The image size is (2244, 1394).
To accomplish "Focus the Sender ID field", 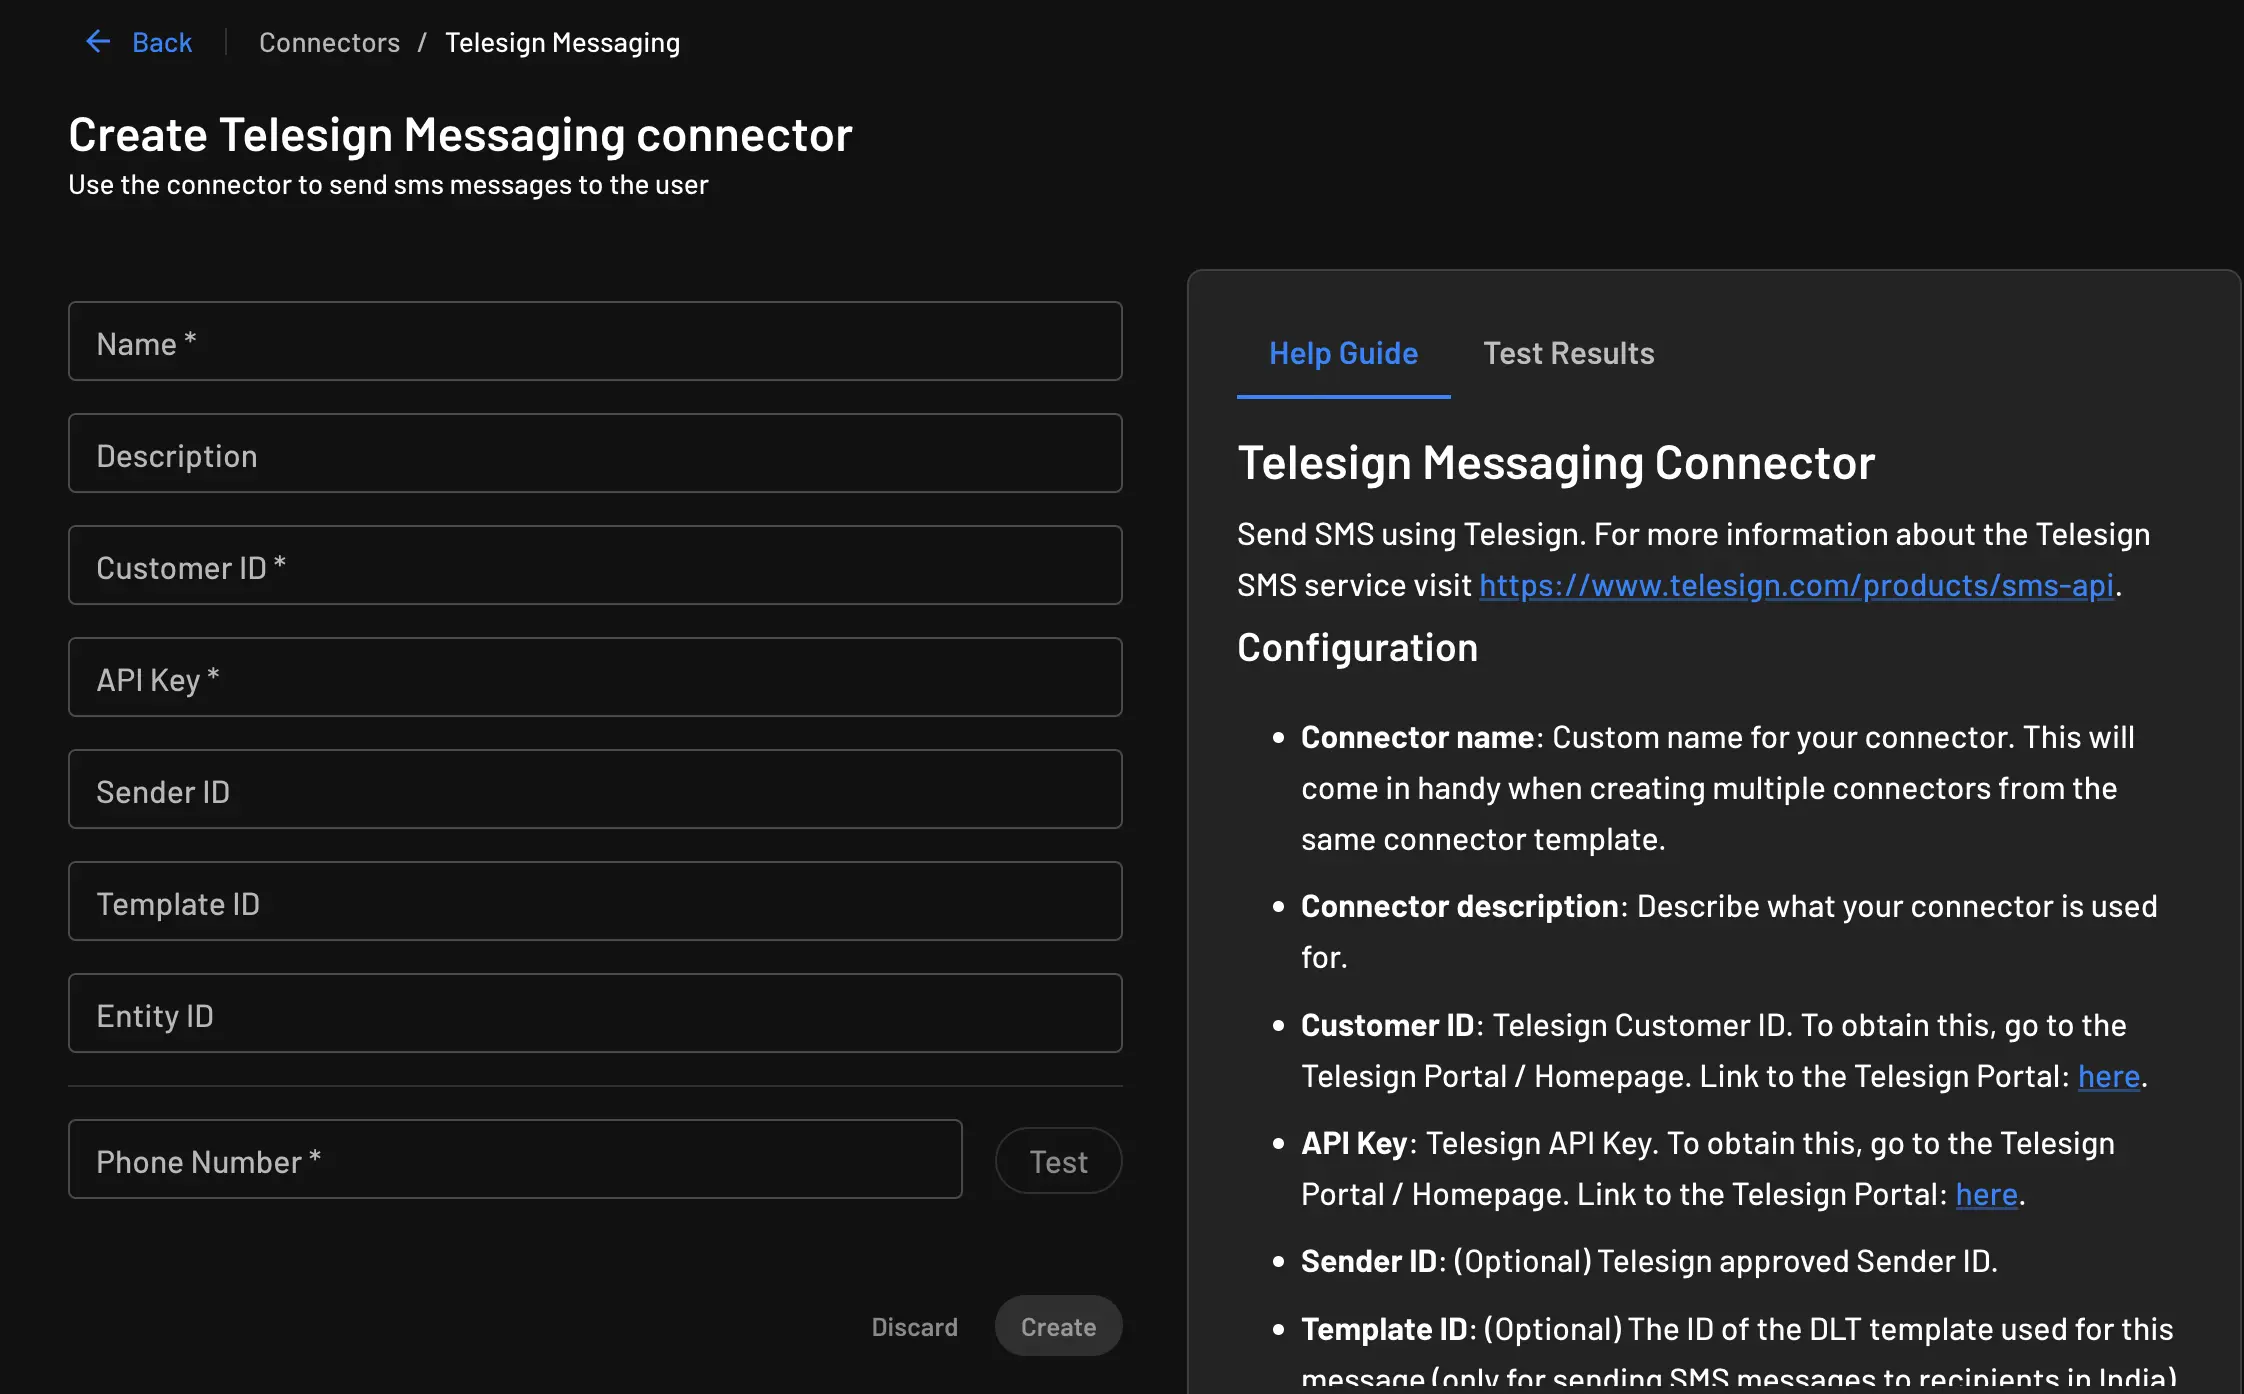I will 594,789.
